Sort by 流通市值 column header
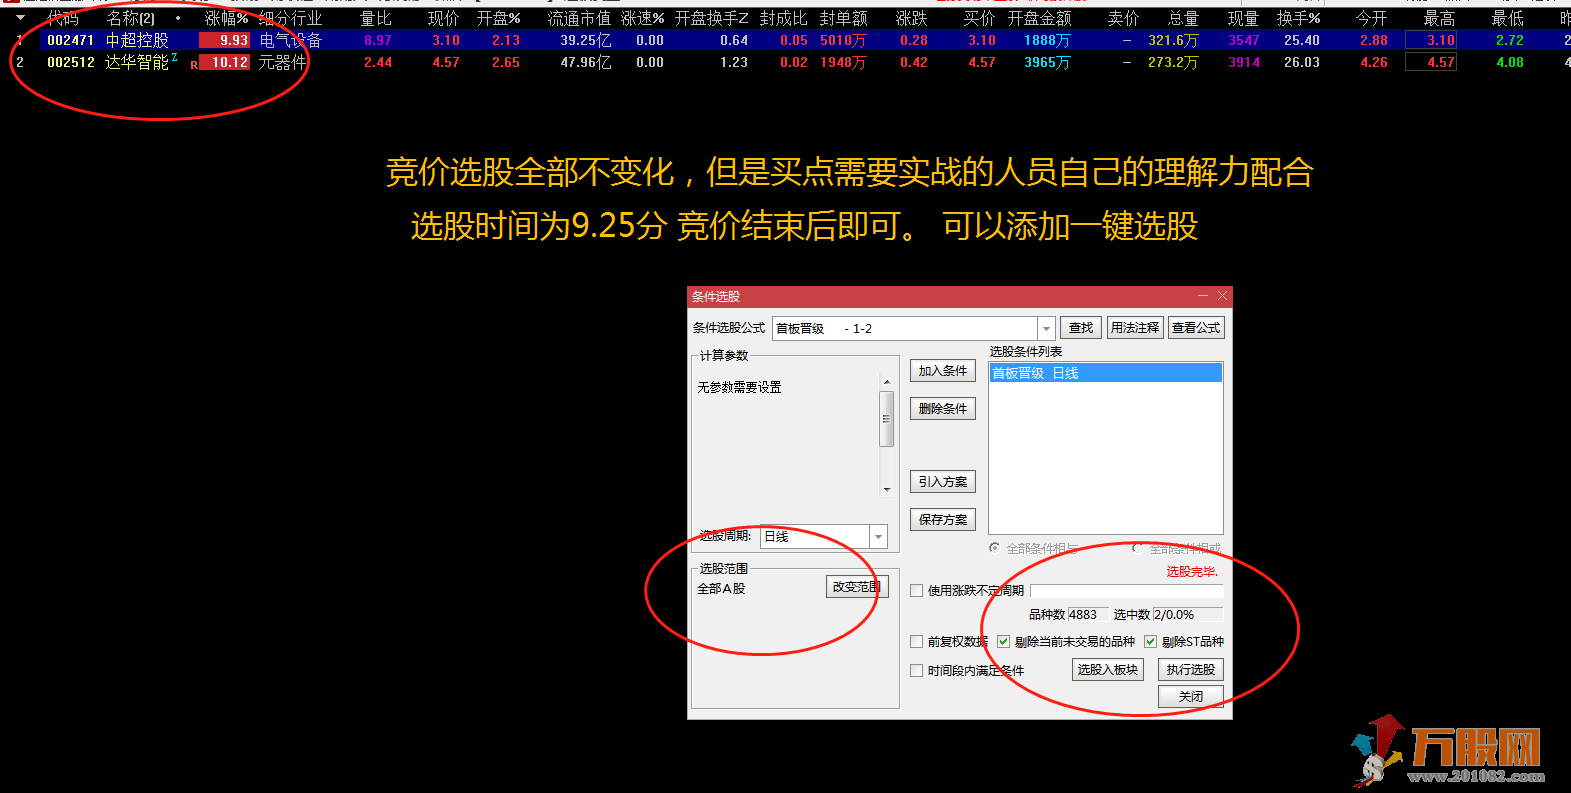 tap(579, 18)
